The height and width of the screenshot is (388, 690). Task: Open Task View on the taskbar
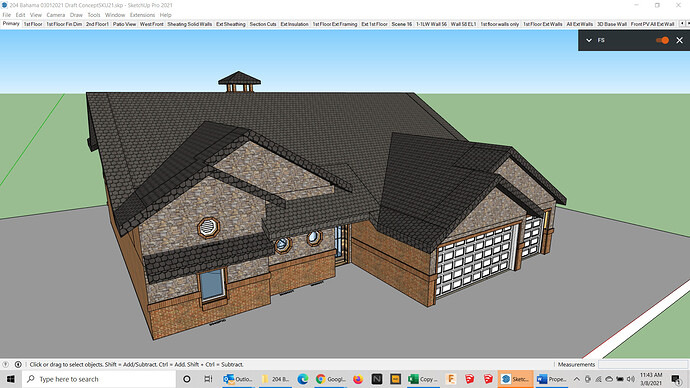(x=208, y=379)
